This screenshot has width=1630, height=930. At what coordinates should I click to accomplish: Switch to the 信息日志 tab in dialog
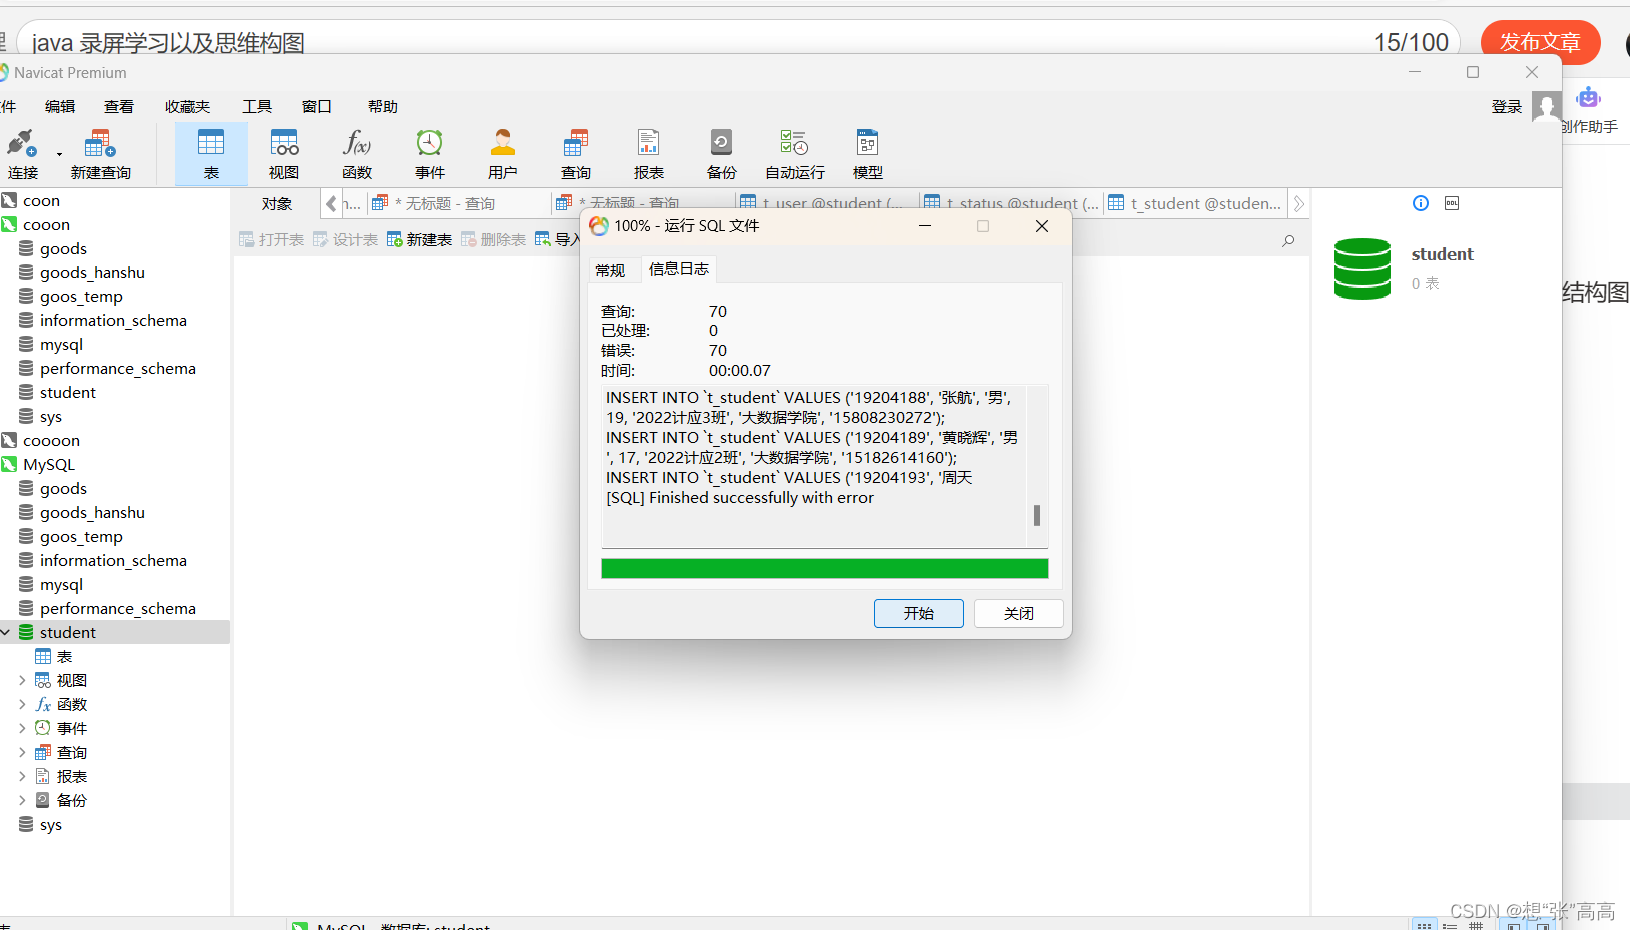(x=679, y=269)
